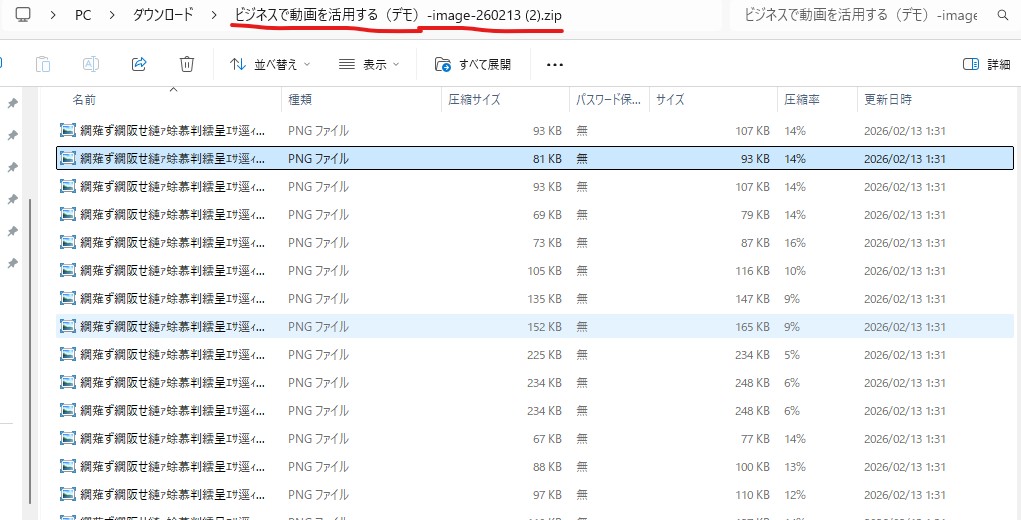The width and height of the screenshot is (1021, 520).
Task: Open the 表示 view dropdown
Action: 369,64
